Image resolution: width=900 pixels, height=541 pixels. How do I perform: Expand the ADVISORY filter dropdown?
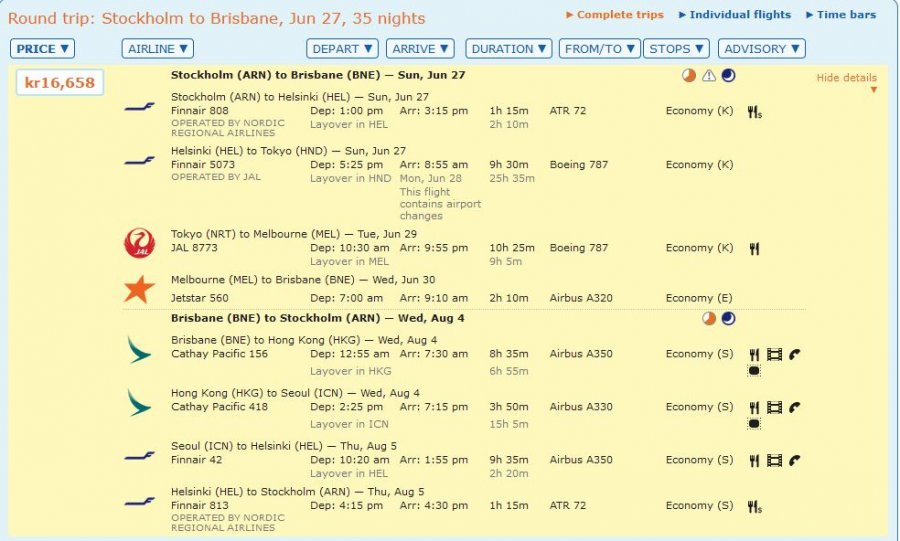(x=761, y=49)
